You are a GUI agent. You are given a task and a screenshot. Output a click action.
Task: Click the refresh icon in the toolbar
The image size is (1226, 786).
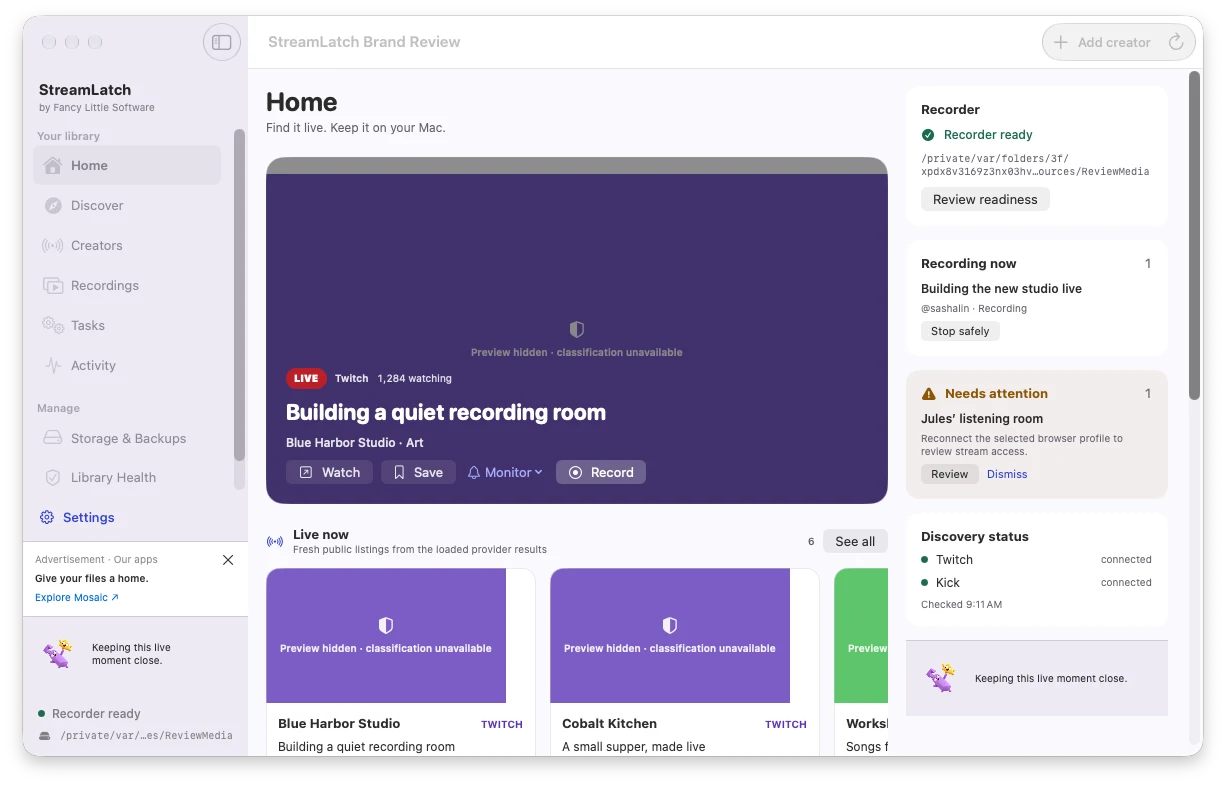coord(1176,42)
